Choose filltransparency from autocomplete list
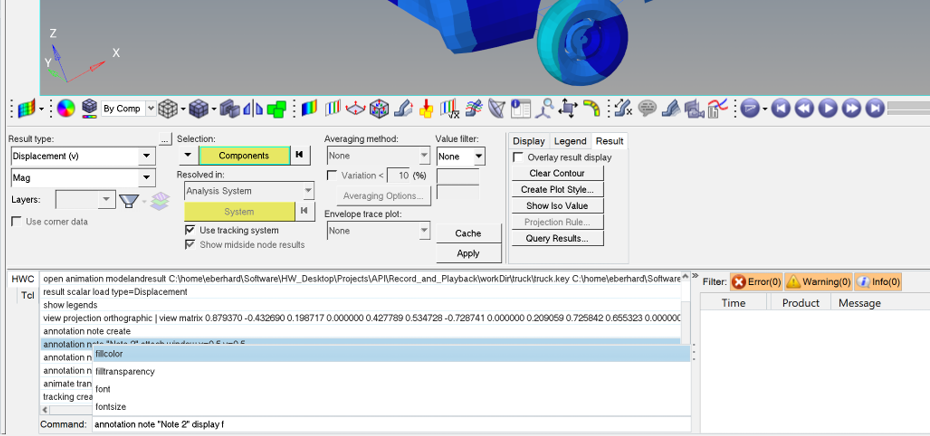This screenshot has height=436, width=930. pos(391,371)
